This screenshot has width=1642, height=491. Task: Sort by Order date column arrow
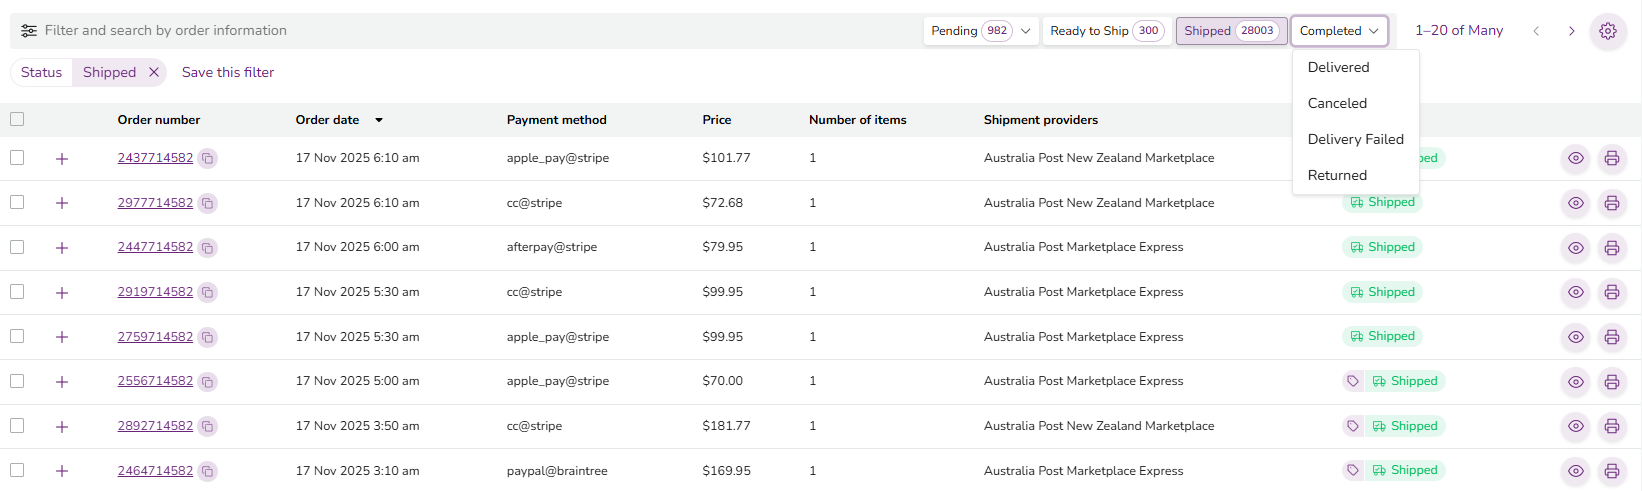pyautogui.click(x=379, y=120)
